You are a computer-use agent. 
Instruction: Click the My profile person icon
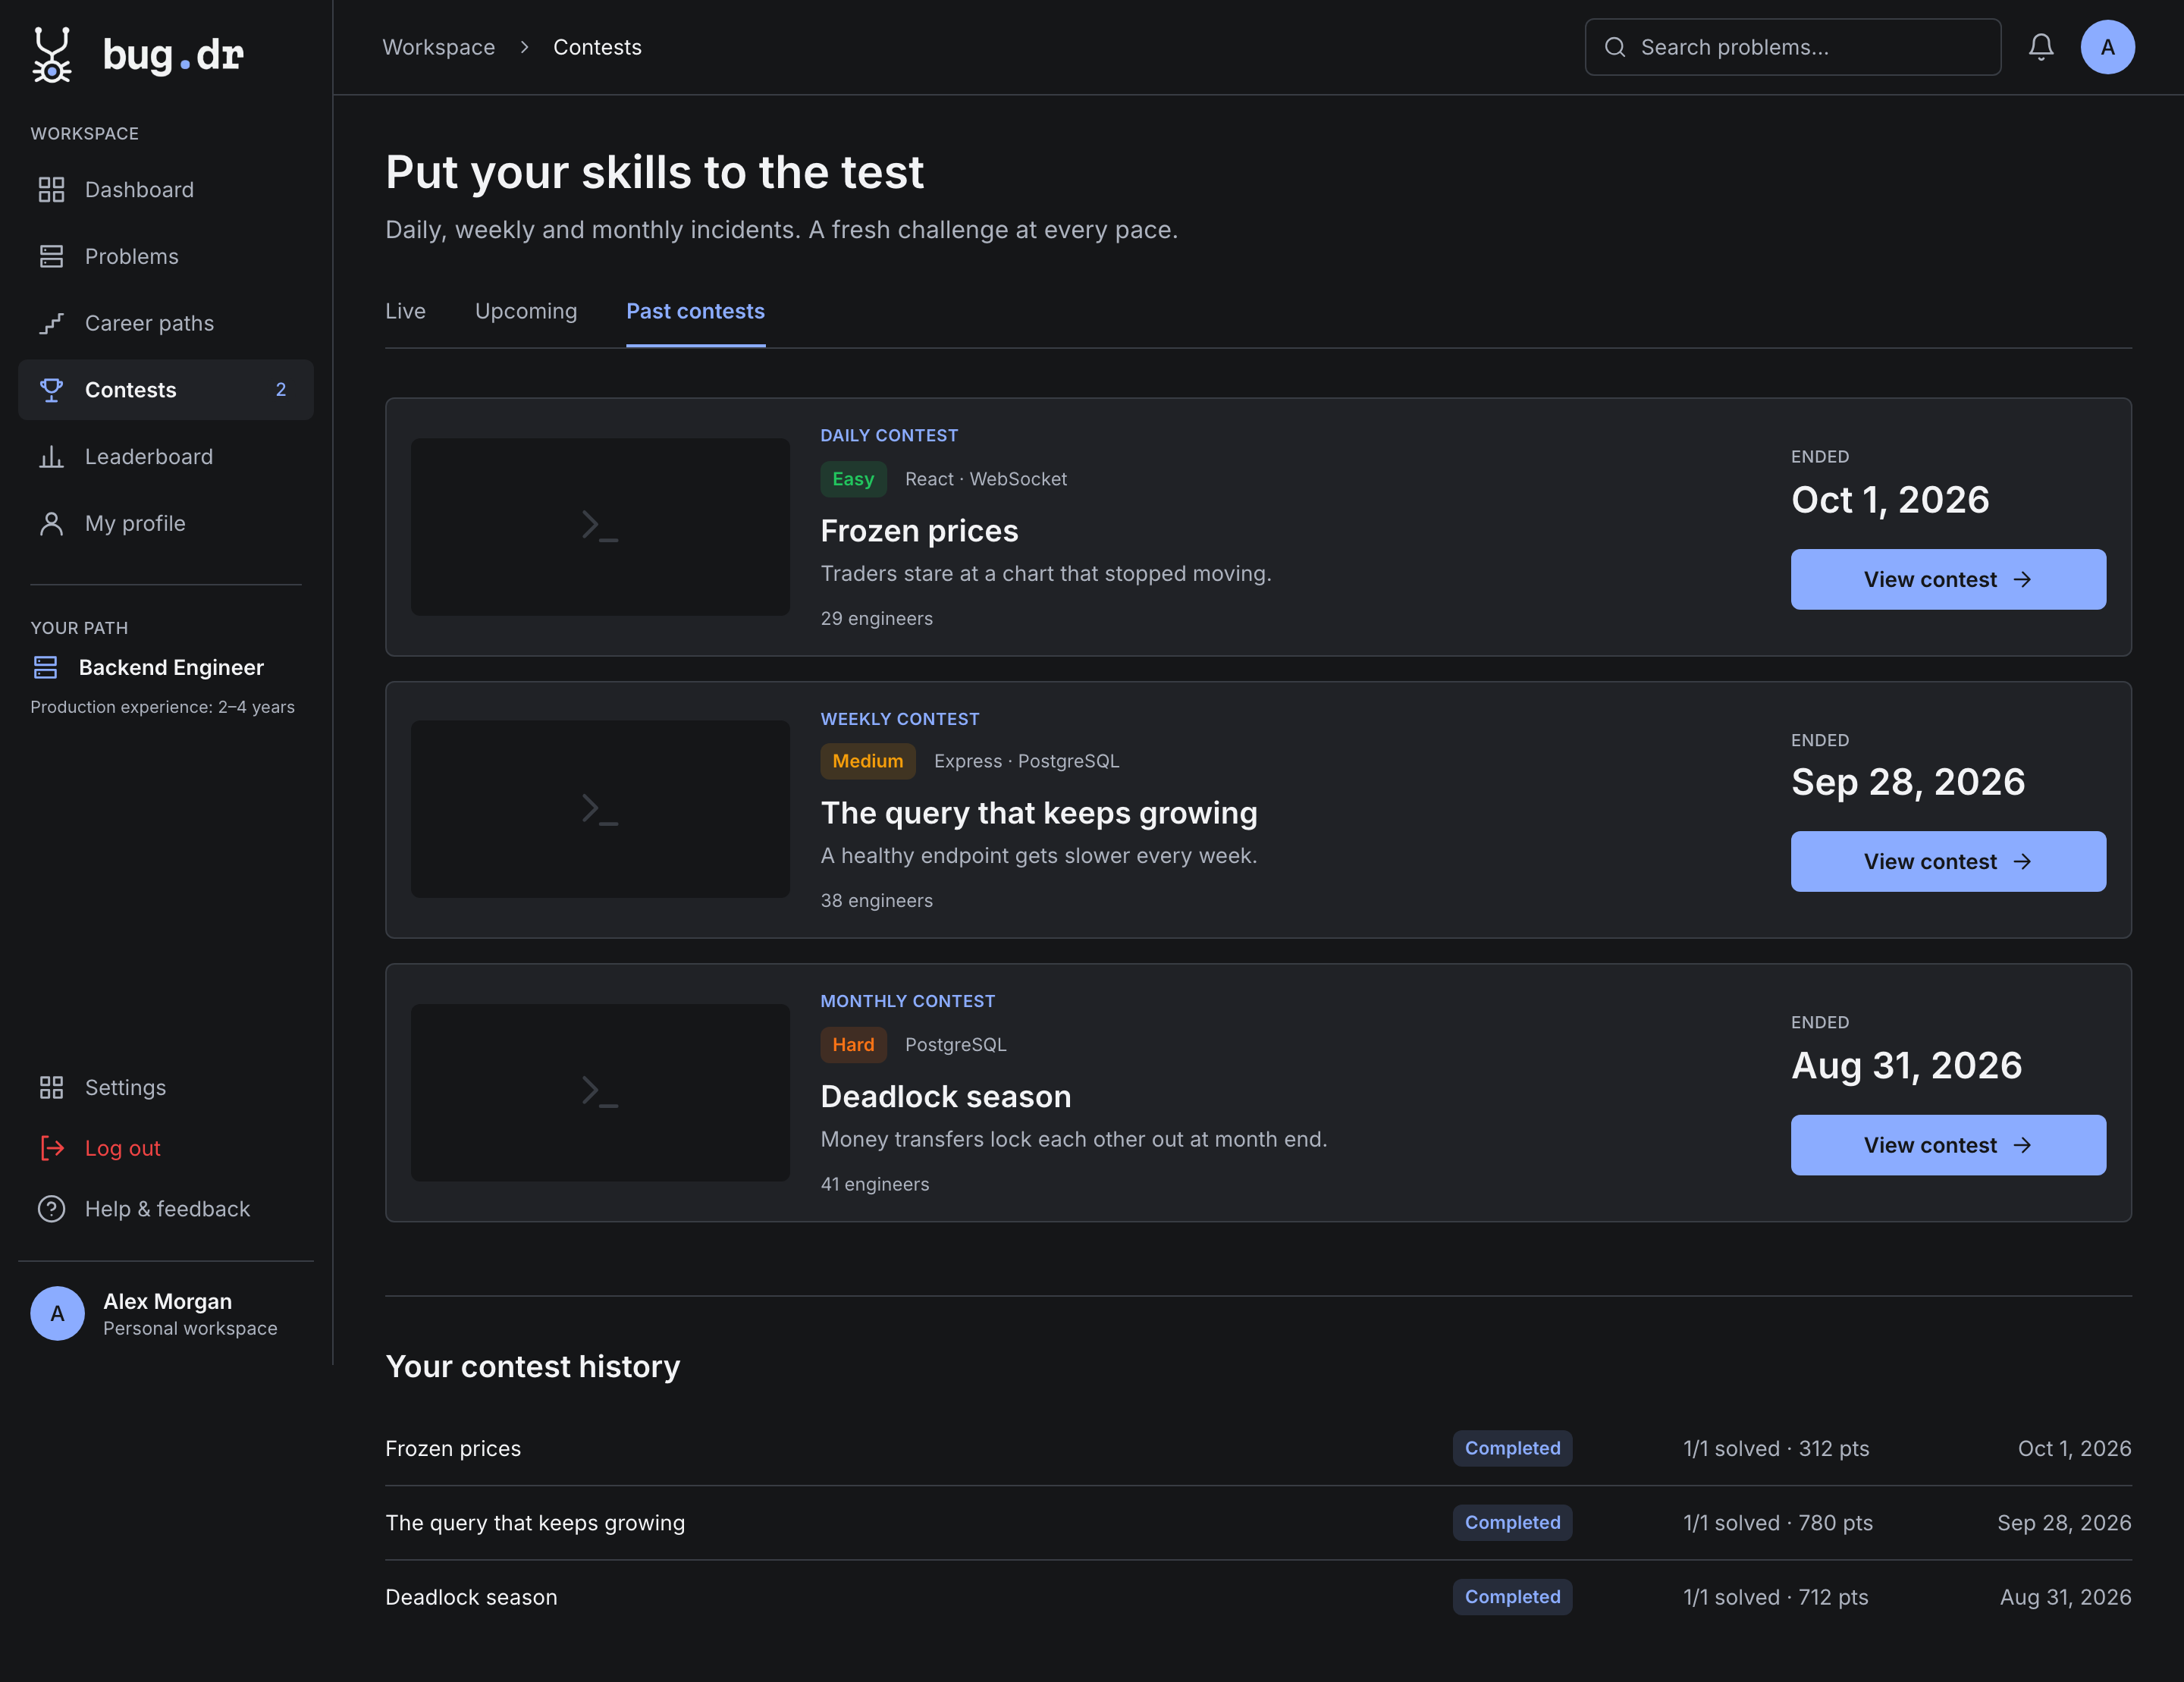pyautogui.click(x=51, y=524)
